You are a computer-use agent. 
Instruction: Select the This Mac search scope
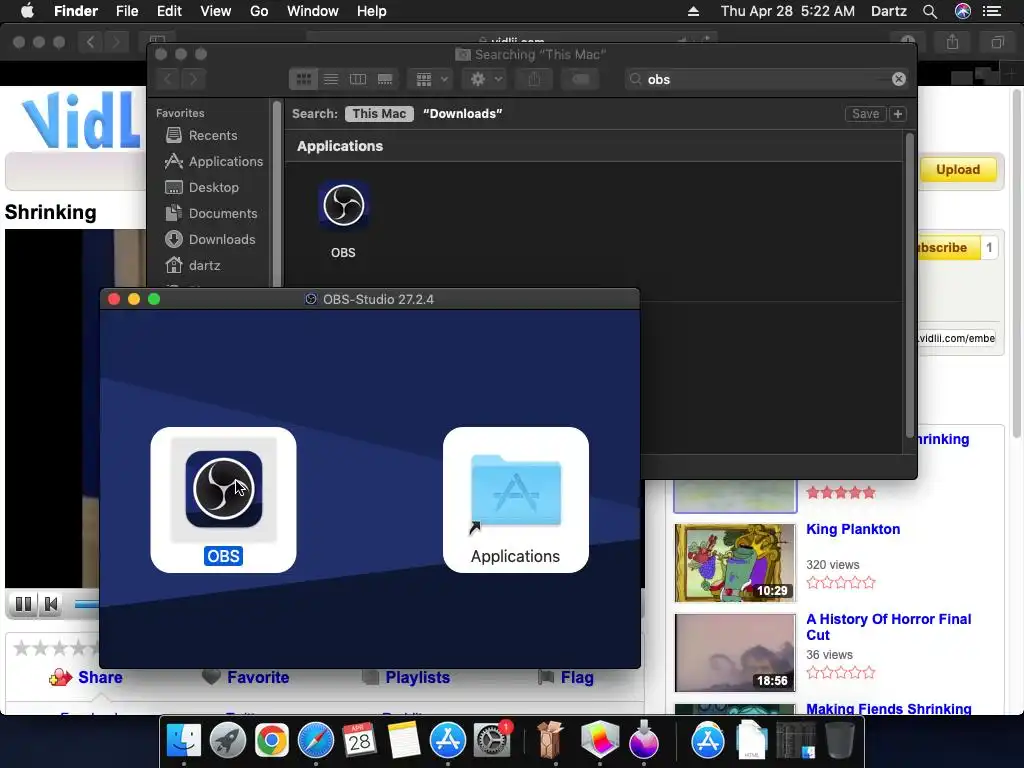click(x=379, y=114)
